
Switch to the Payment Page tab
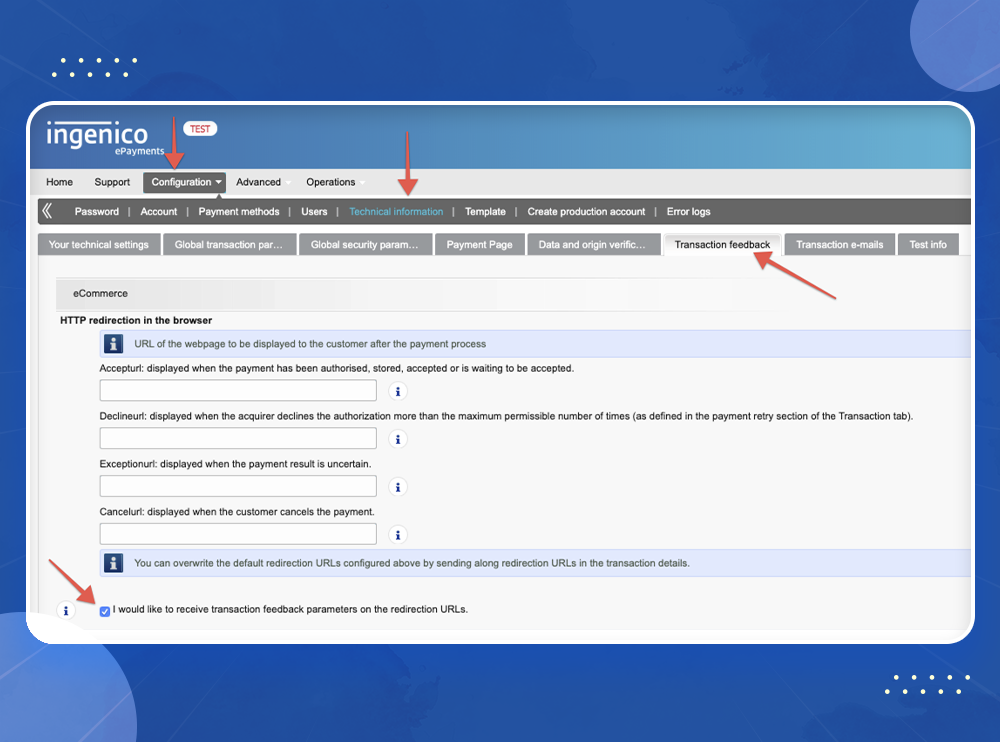pos(479,245)
